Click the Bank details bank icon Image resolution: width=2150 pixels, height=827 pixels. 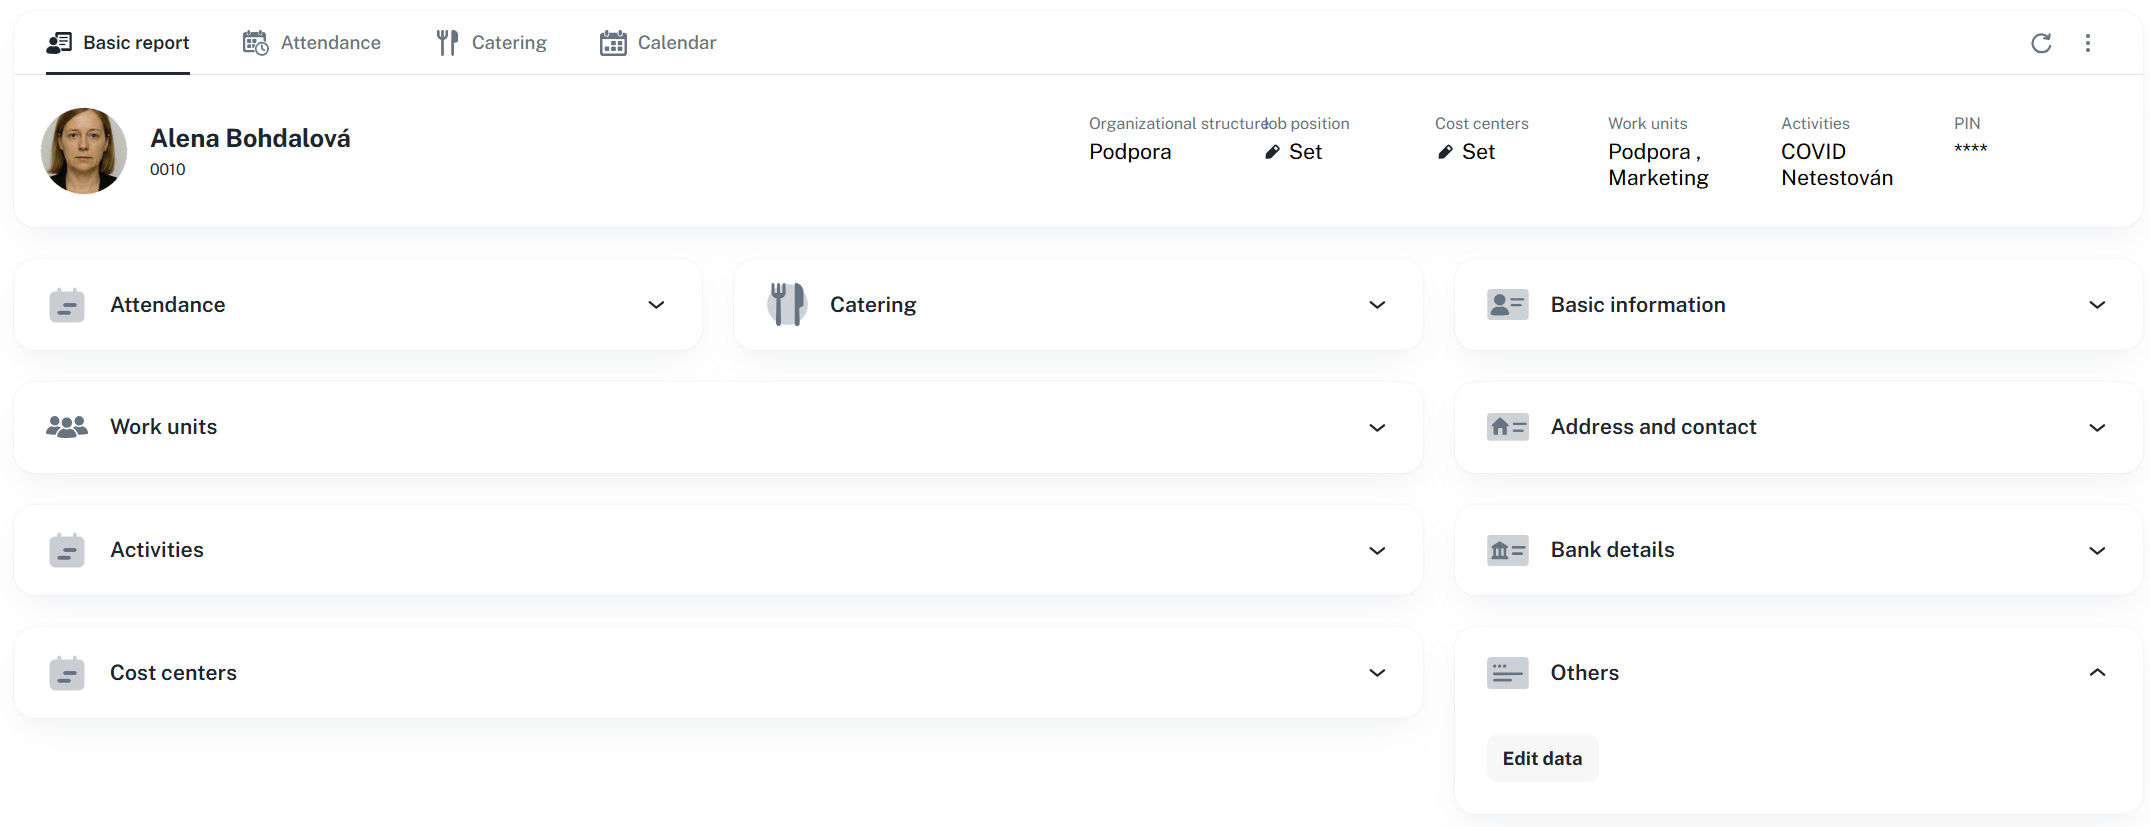tap(1507, 550)
